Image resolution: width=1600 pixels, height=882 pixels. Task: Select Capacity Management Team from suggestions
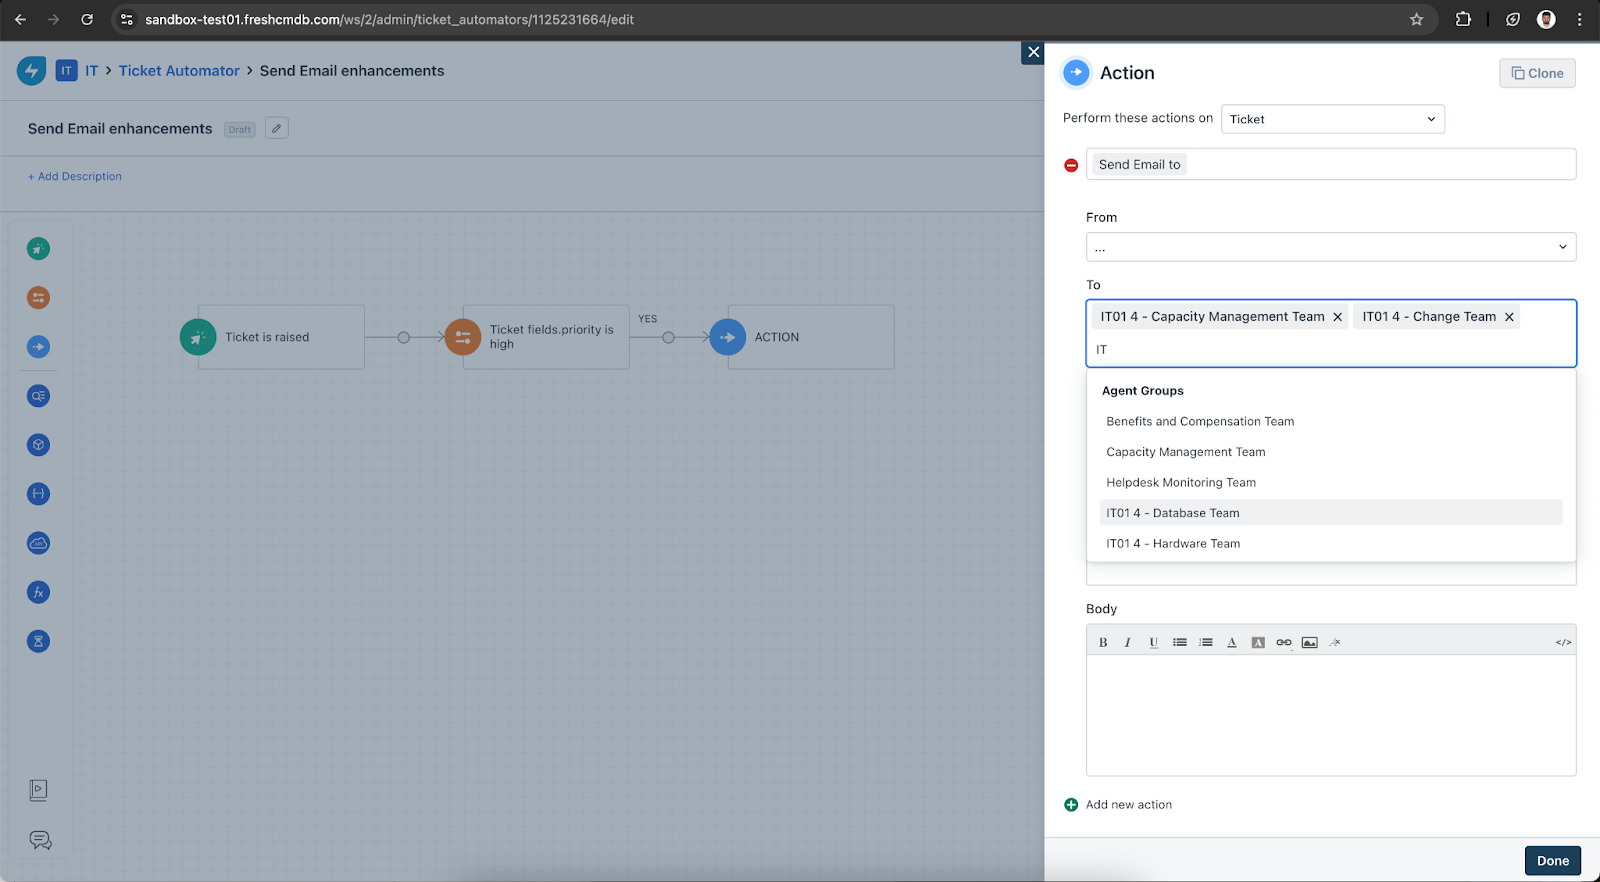(1331, 452)
